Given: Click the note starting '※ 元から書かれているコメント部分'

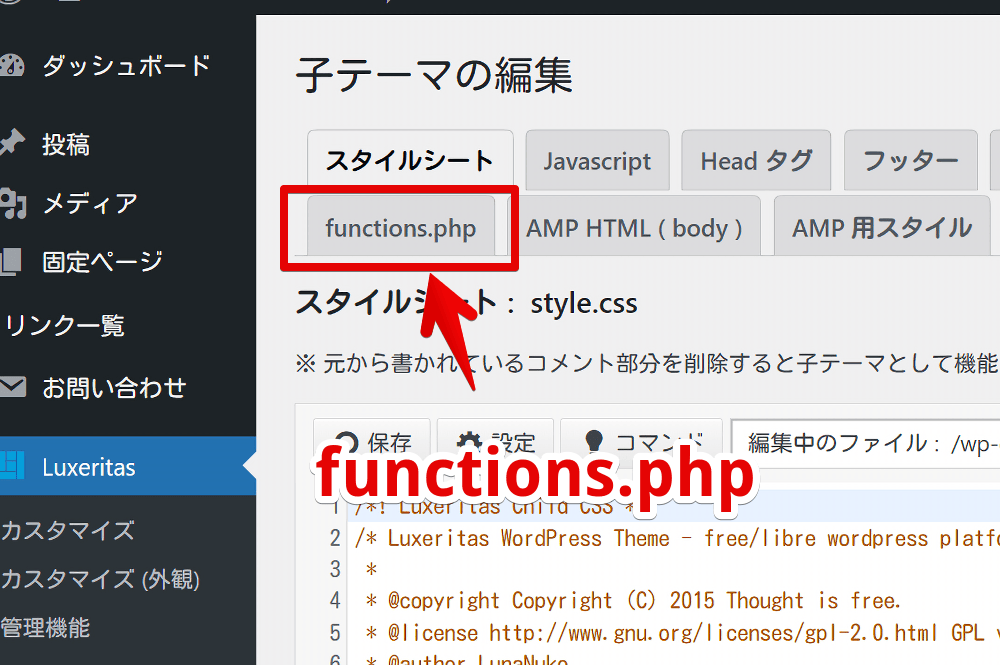Looking at the screenshot, I should pyautogui.click(x=647, y=363).
